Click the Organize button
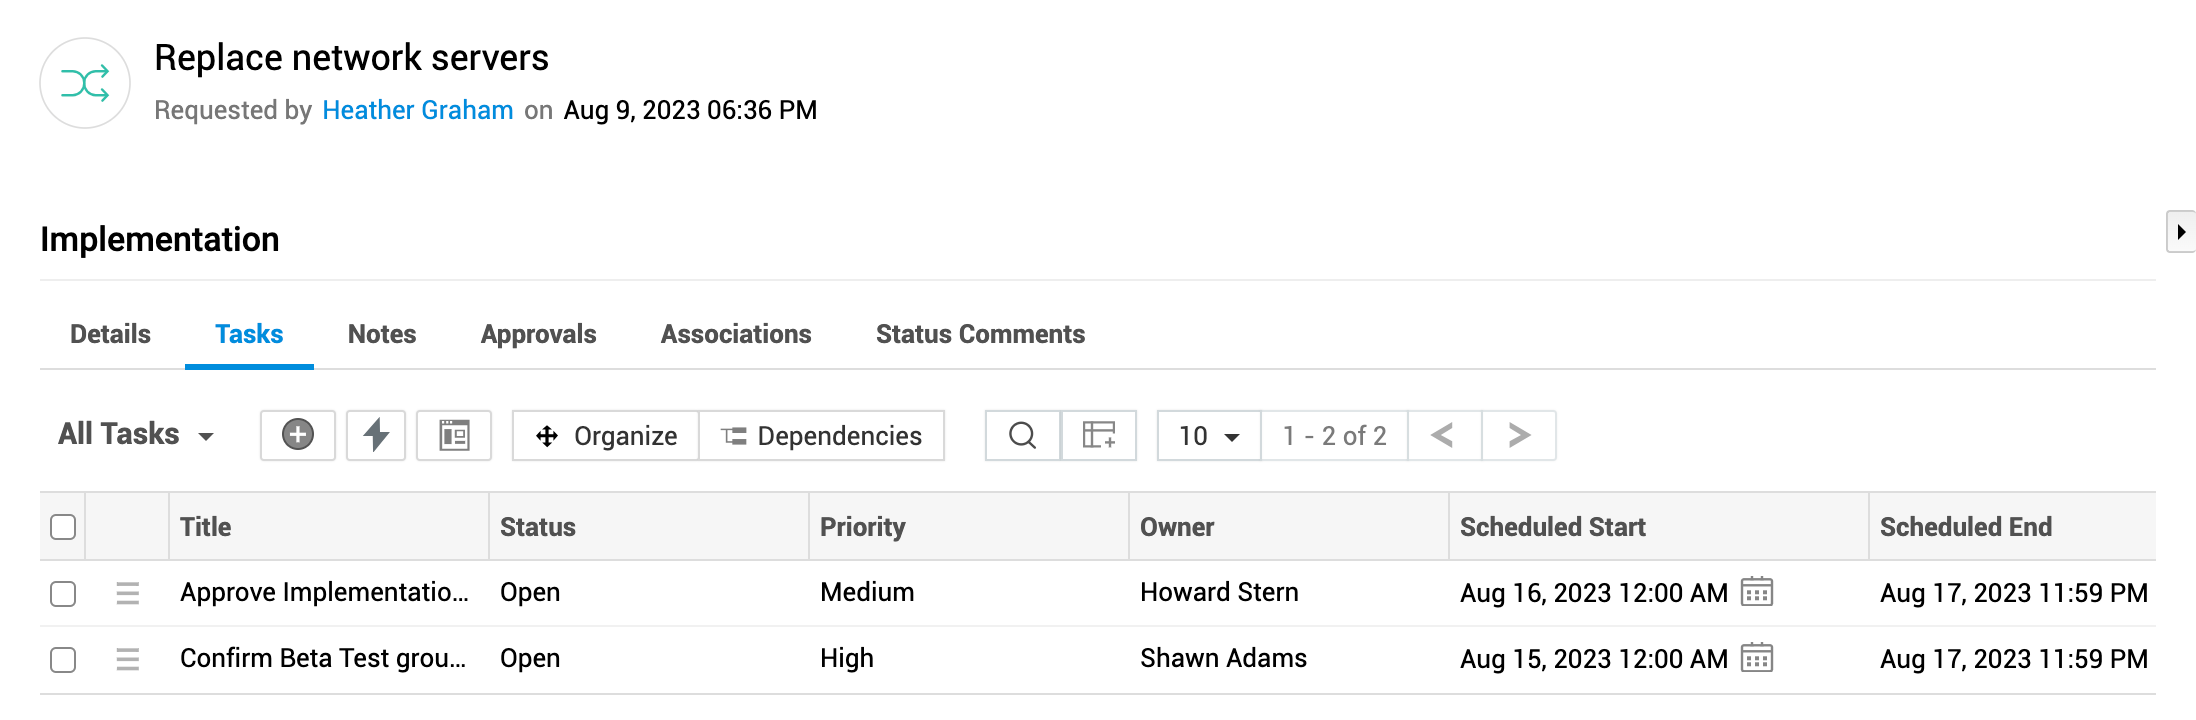 pyautogui.click(x=606, y=435)
